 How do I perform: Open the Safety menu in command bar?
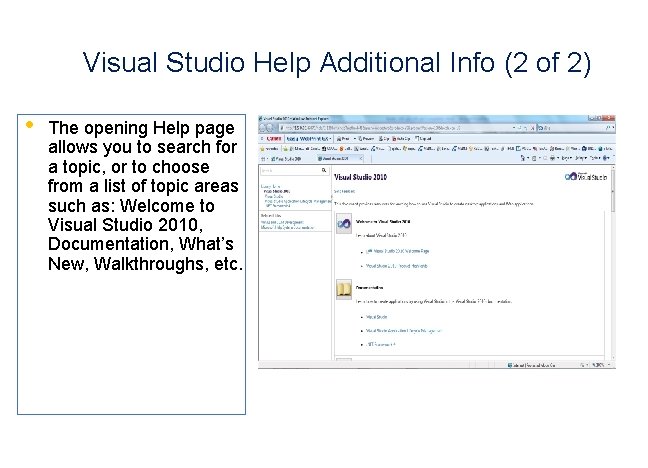click(x=580, y=158)
